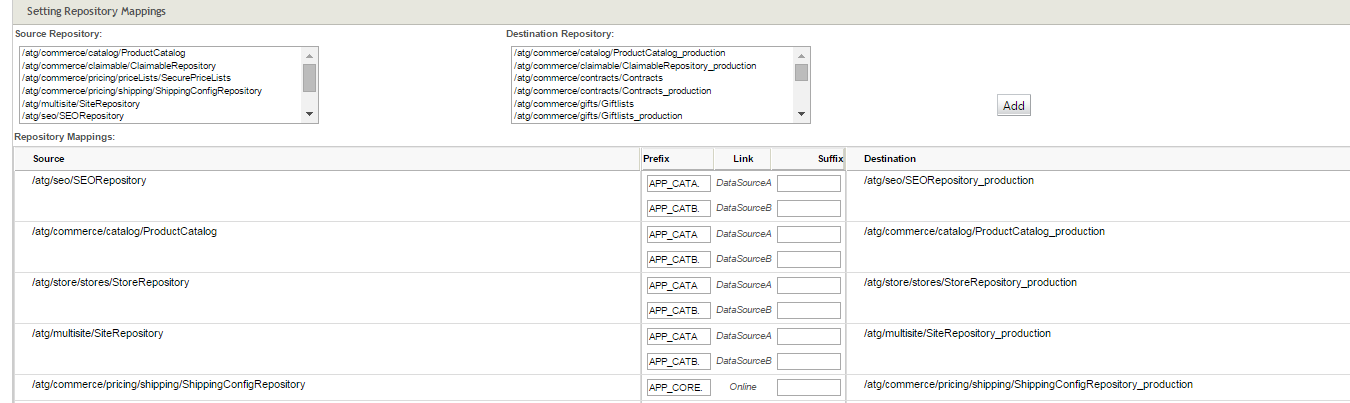Focus SiteRepository DataSourceA prefix field
This screenshot has width=1350, height=403.
[x=679, y=336]
